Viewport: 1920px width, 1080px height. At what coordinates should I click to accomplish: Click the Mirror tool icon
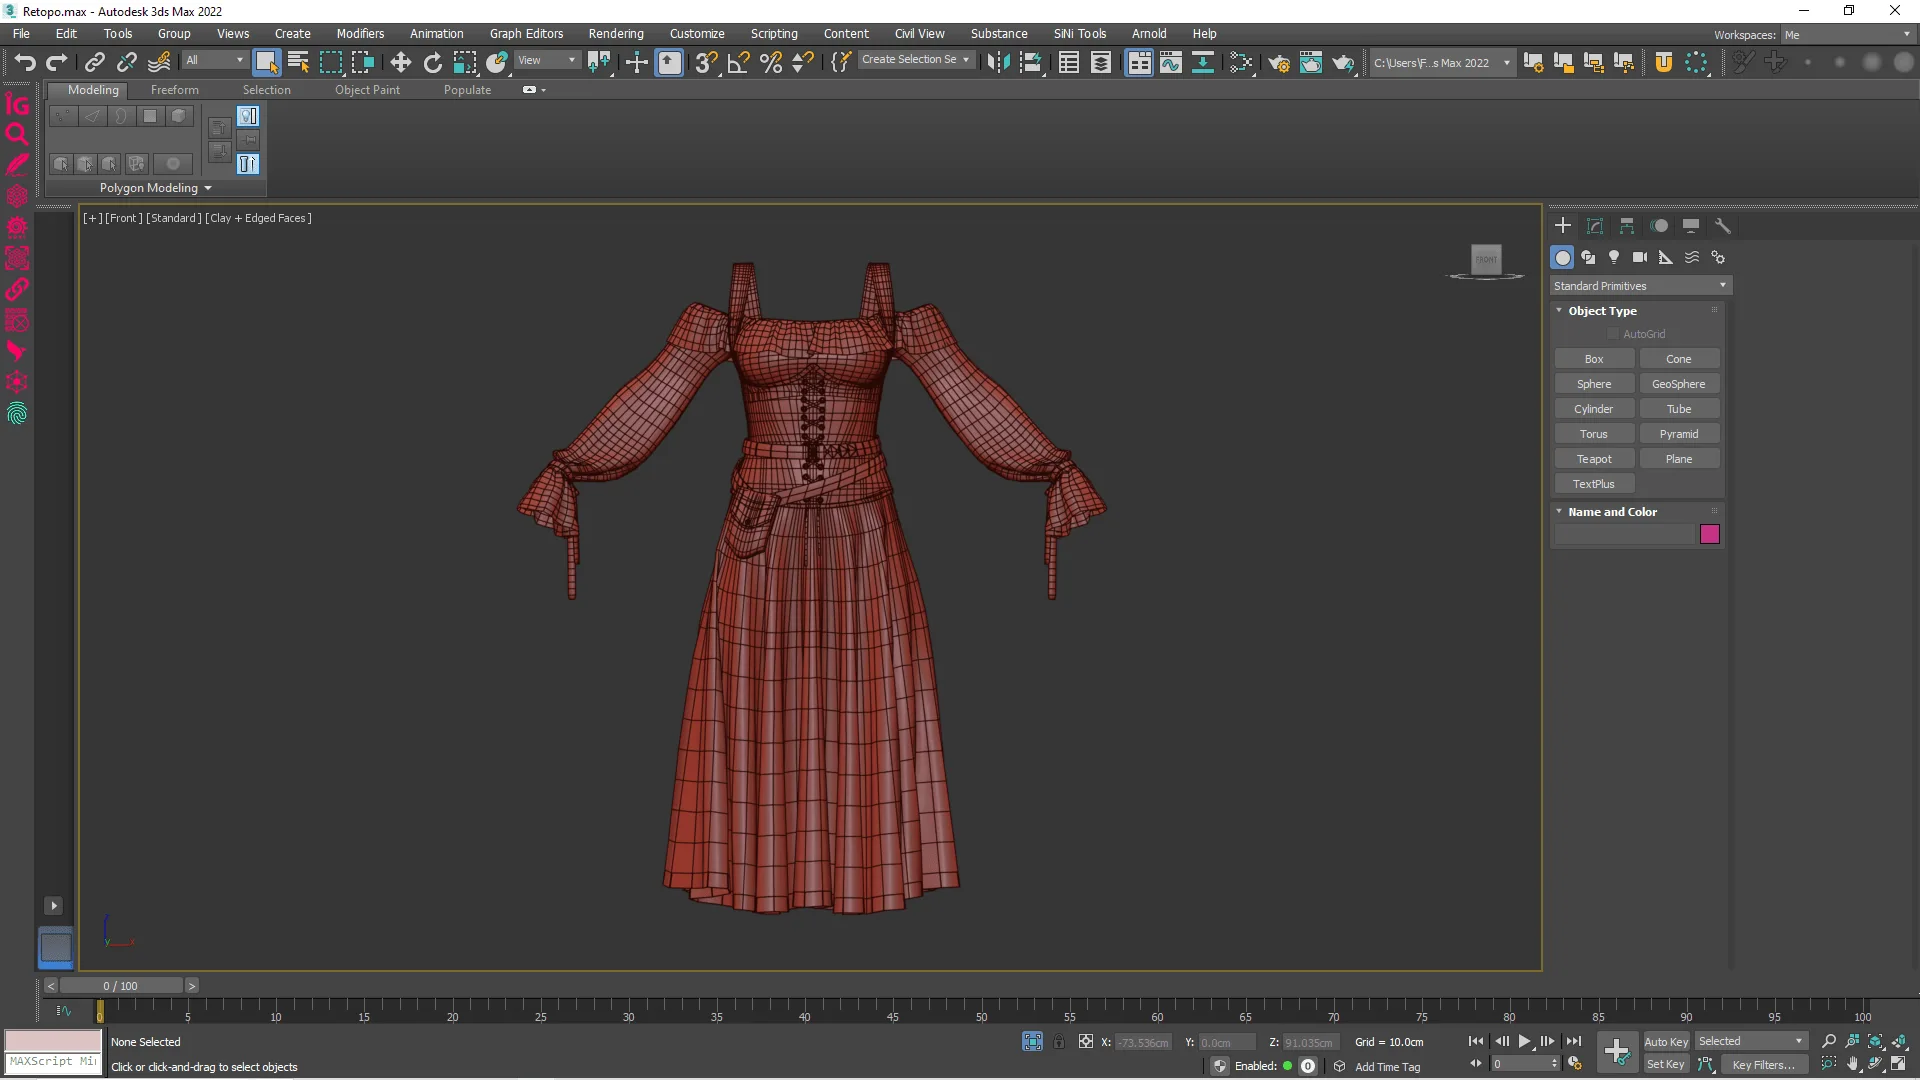(997, 62)
